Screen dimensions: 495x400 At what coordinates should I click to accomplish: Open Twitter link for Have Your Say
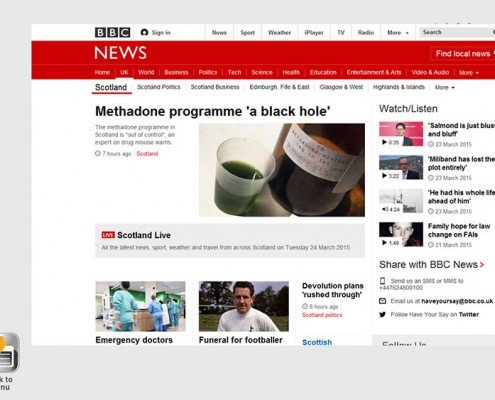[469, 314]
